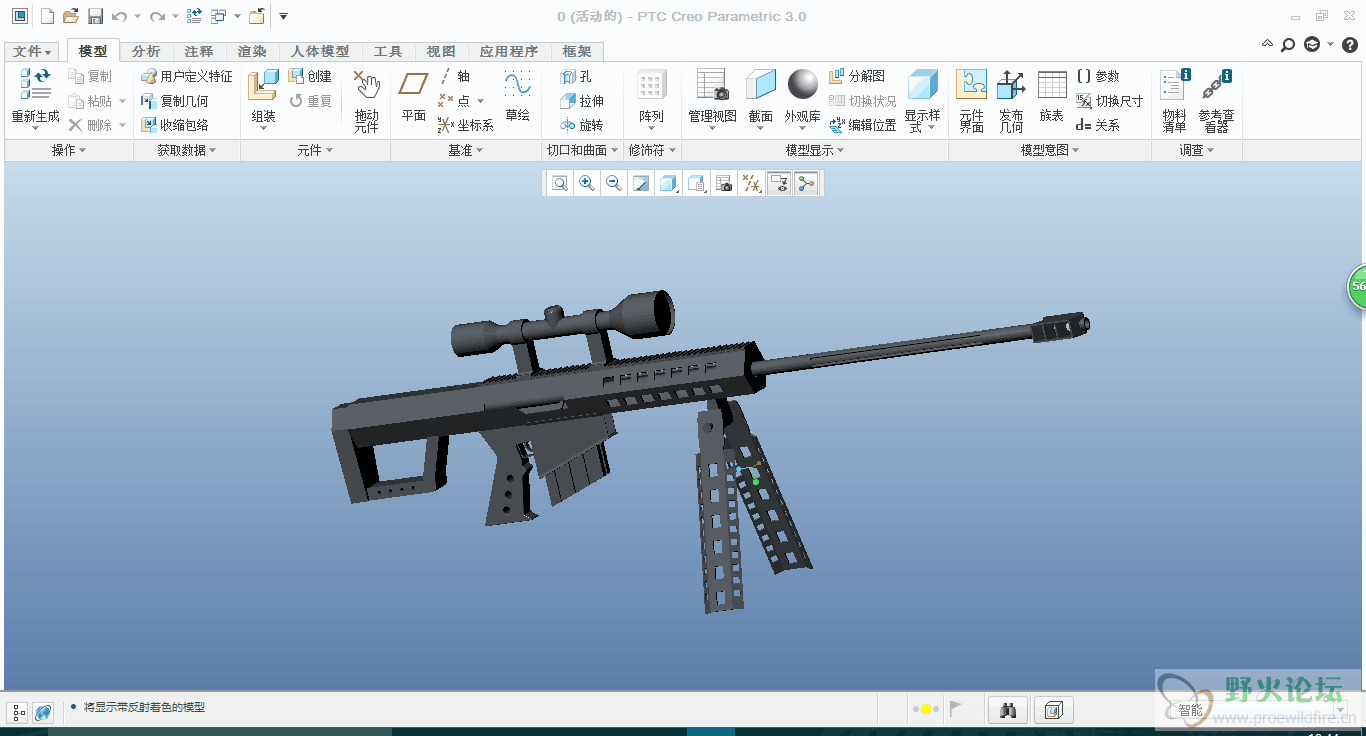Minimize the ribbon with the caret icon
Screen dimensions: 1366x736
coord(1267,44)
